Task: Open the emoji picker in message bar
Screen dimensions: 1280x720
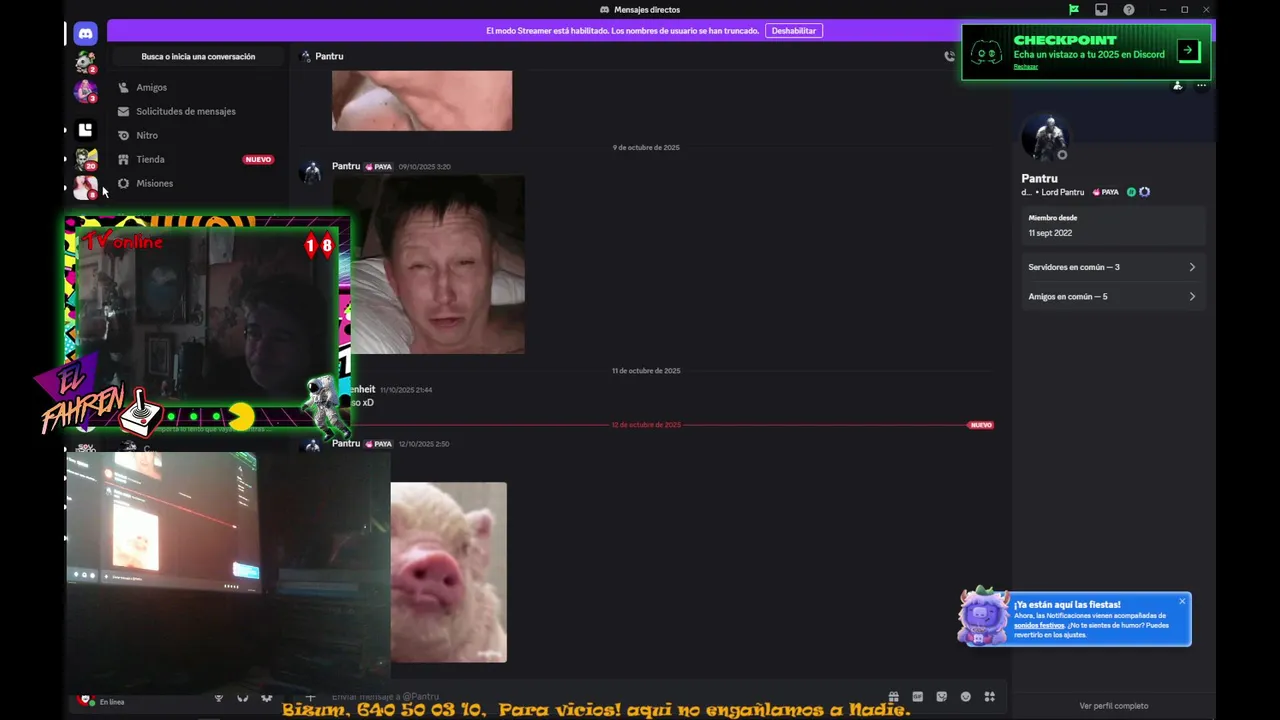Action: 965,697
